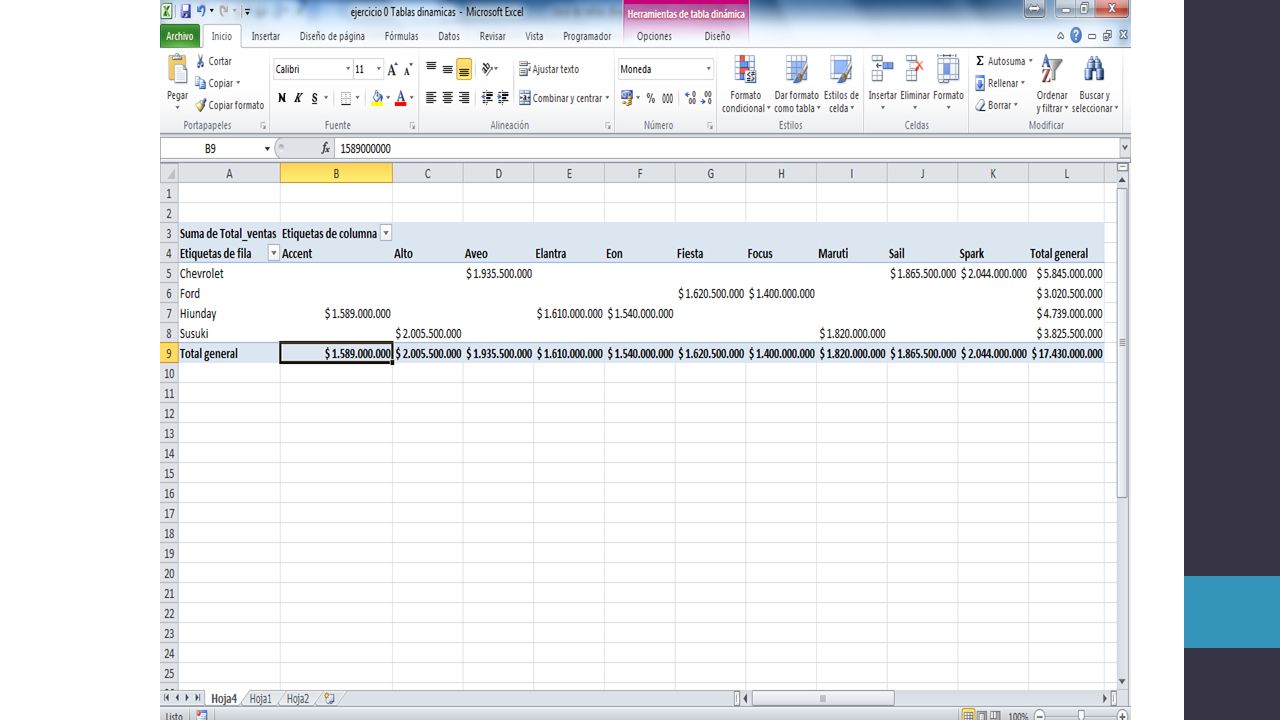The height and width of the screenshot is (720, 1280).
Task: Decrease font size with small A icon
Action: click(x=409, y=69)
